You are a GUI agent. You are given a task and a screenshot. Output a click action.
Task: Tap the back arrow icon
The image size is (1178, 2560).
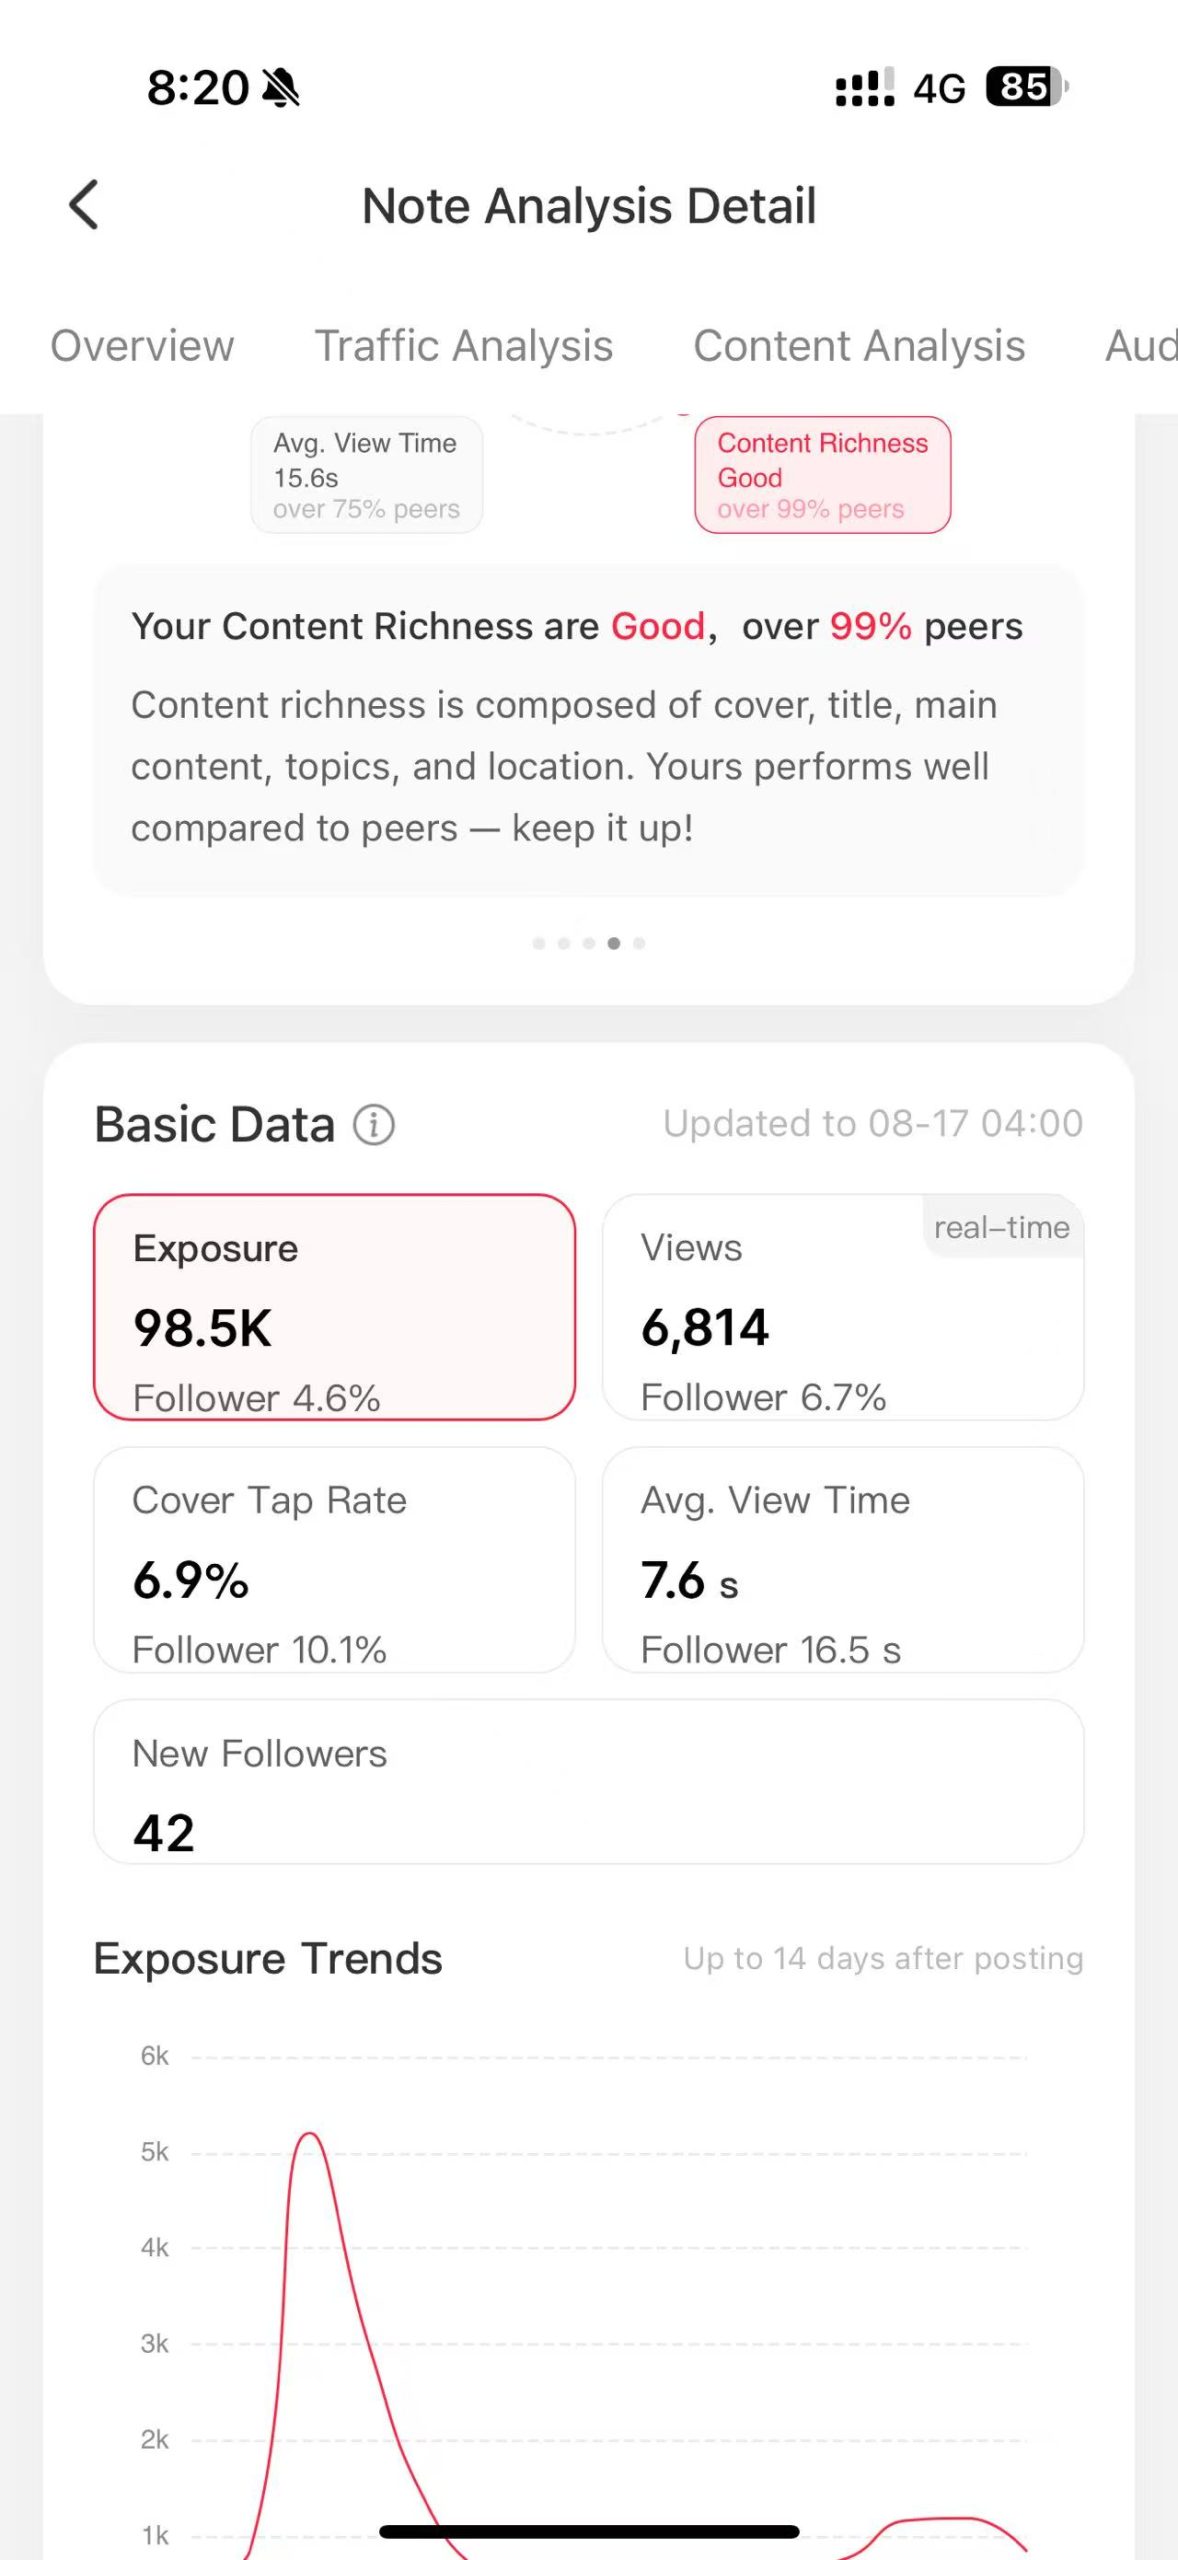(x=84, y=205)
